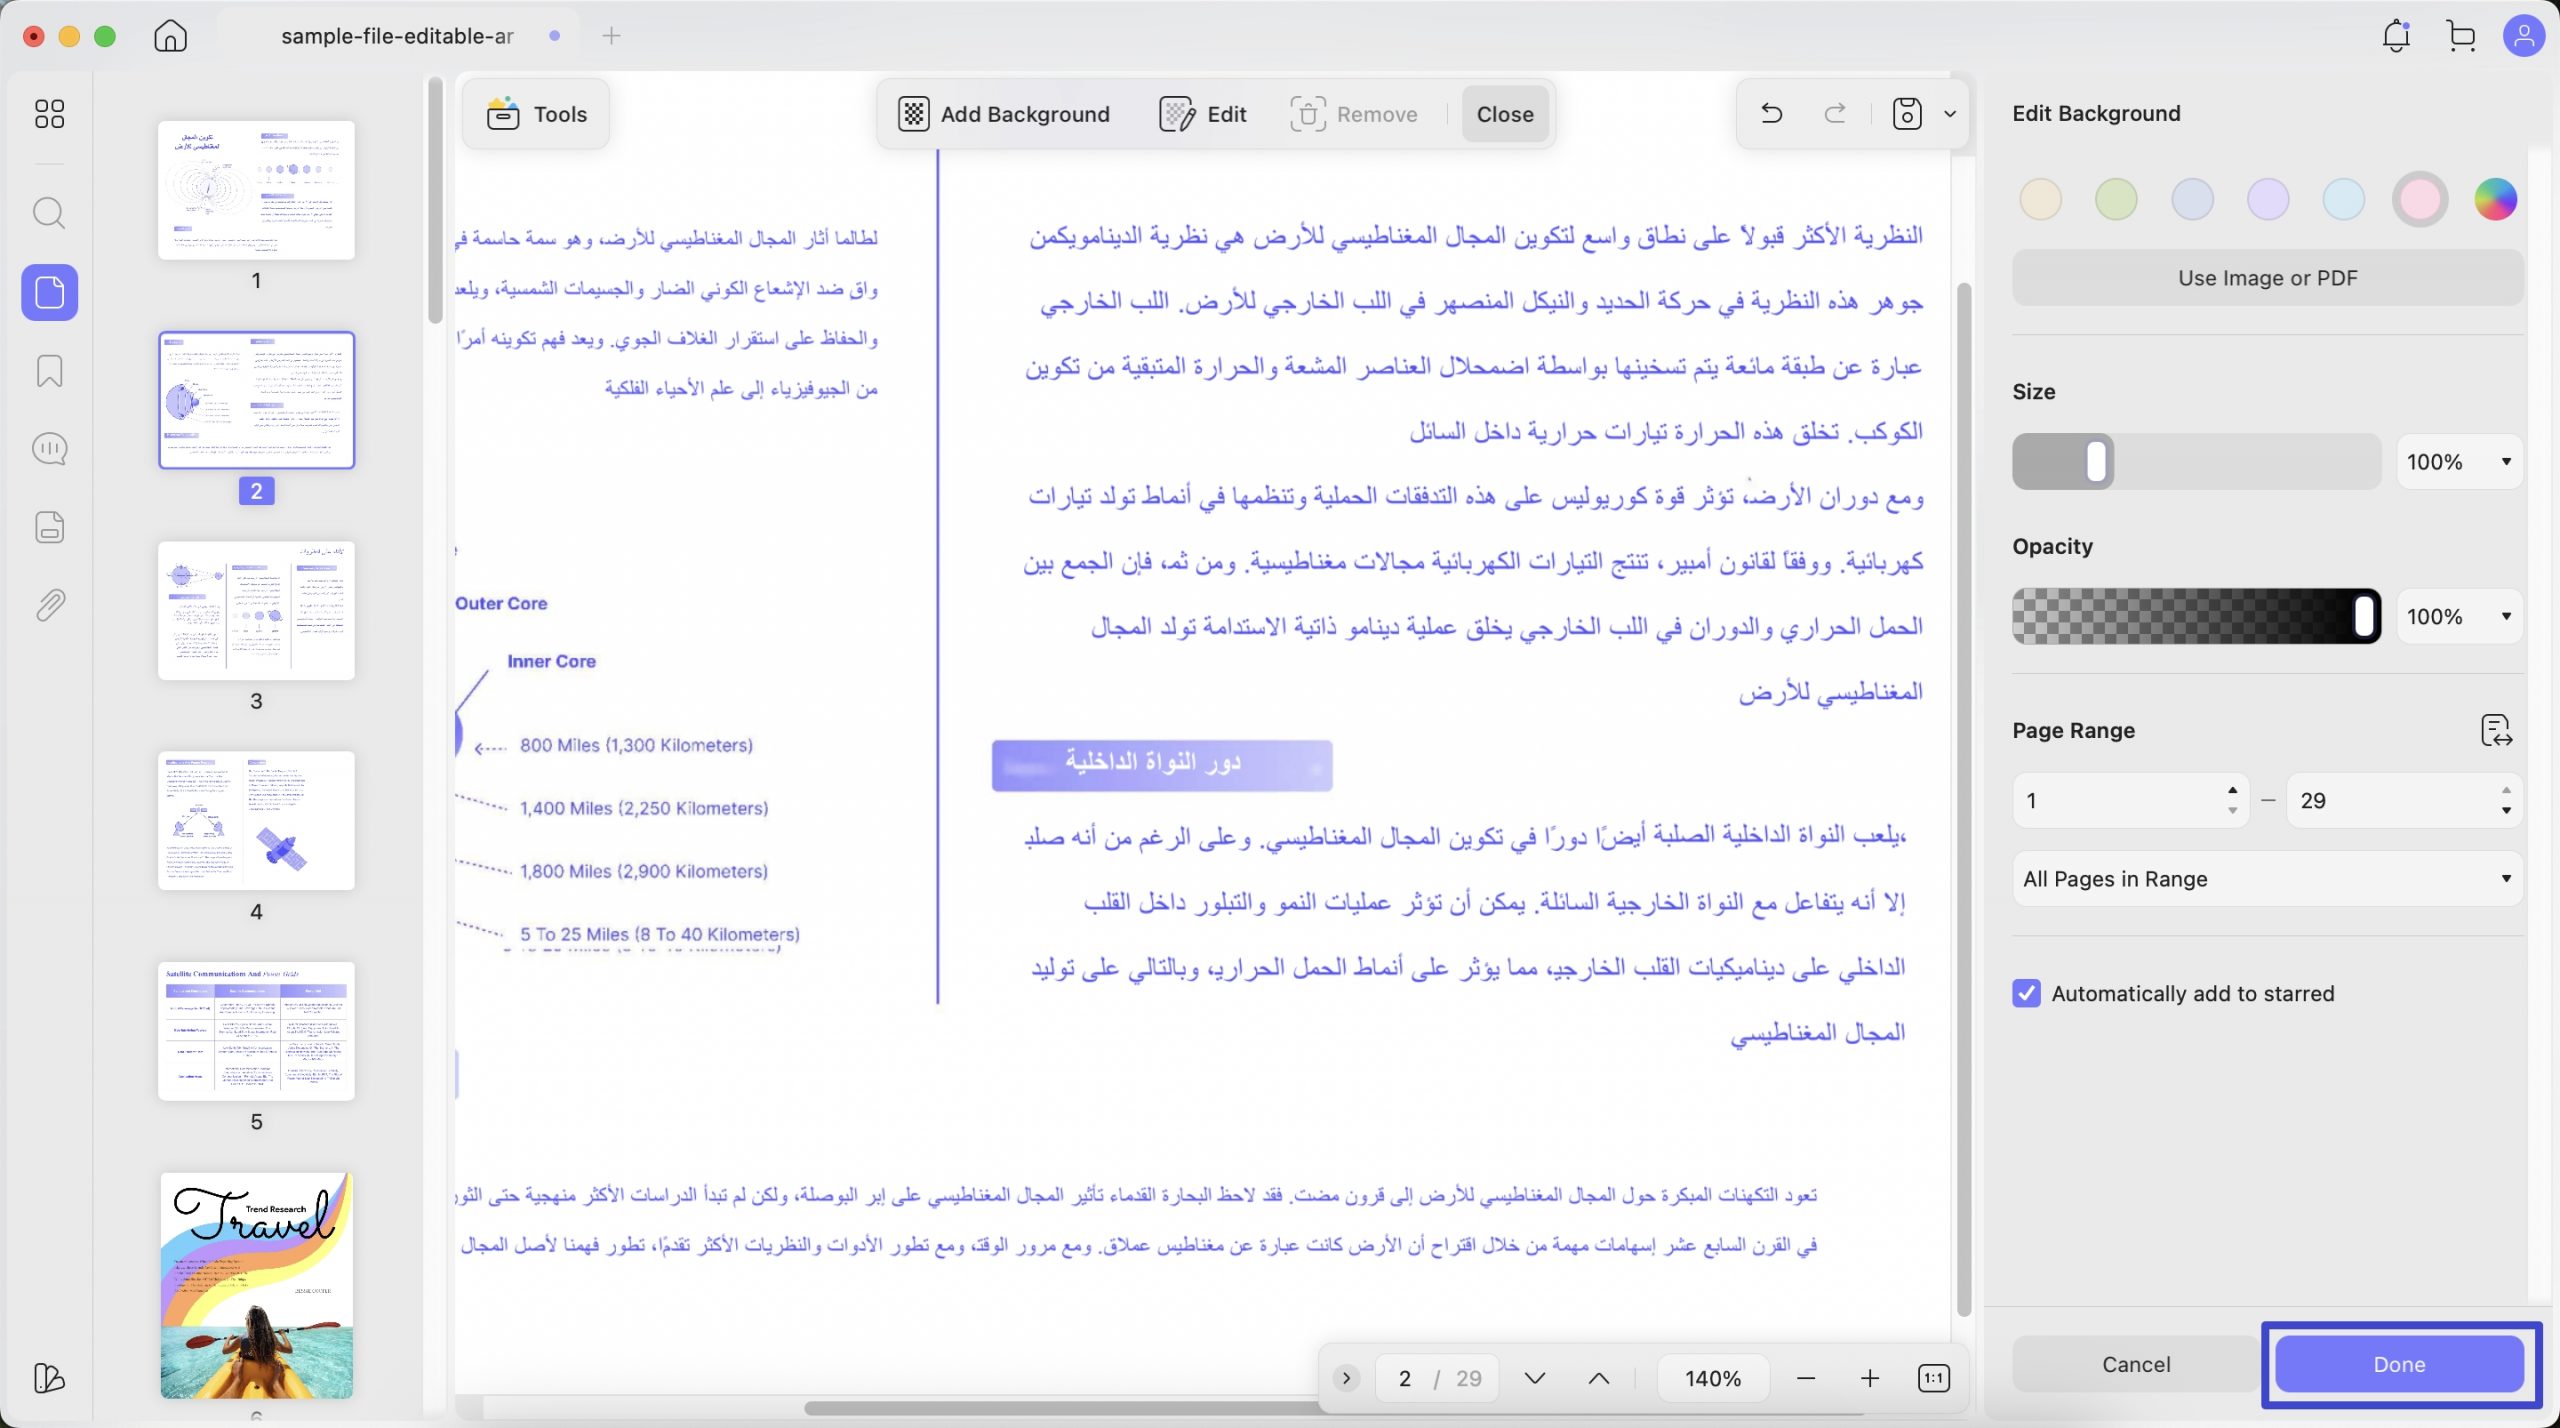Click the swap page range icon
Screen dimensions: 2560x1428
point(2496,731)
